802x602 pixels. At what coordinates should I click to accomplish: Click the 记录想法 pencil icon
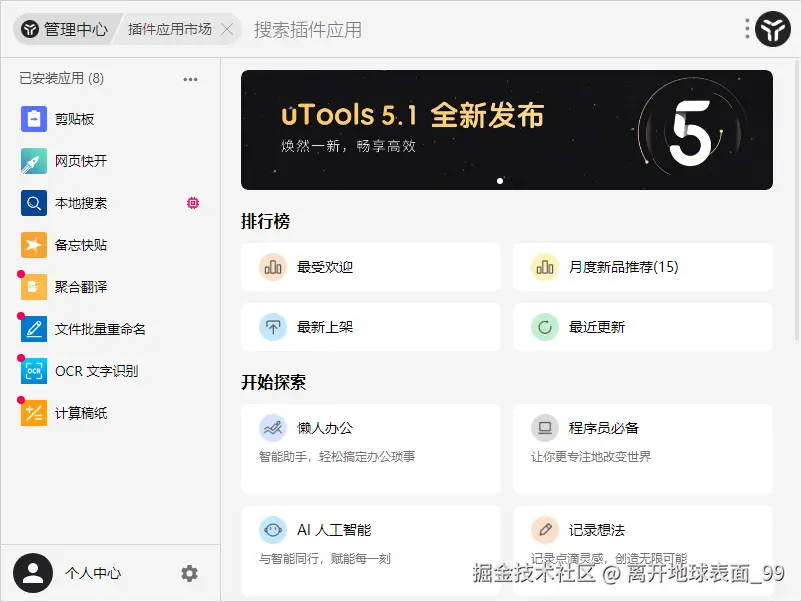[x=545, y=530]
